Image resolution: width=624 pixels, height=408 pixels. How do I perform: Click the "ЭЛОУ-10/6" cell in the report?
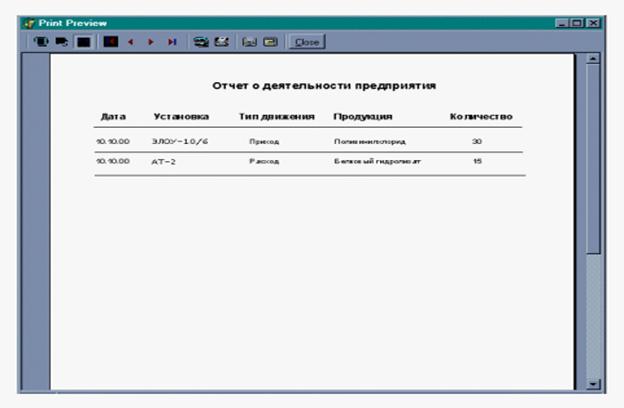click(x=179, y=141)
